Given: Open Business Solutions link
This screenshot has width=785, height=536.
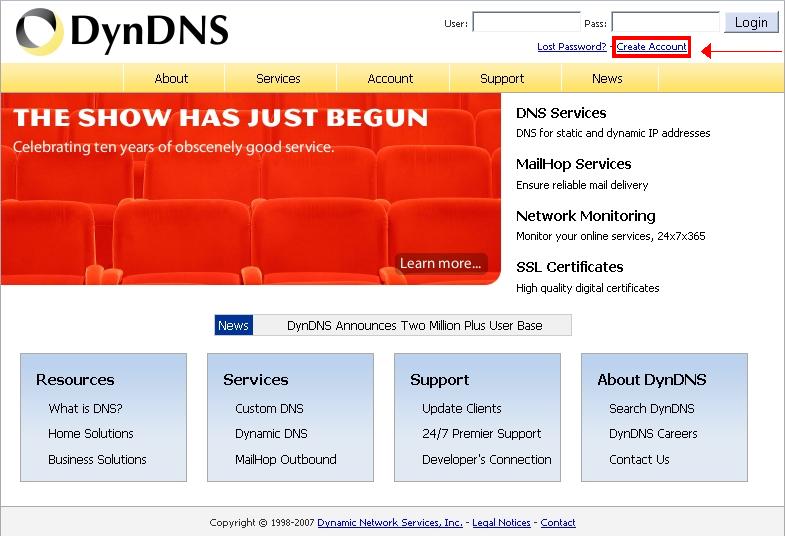Looking at the screenshot, I should click(97, 459).
